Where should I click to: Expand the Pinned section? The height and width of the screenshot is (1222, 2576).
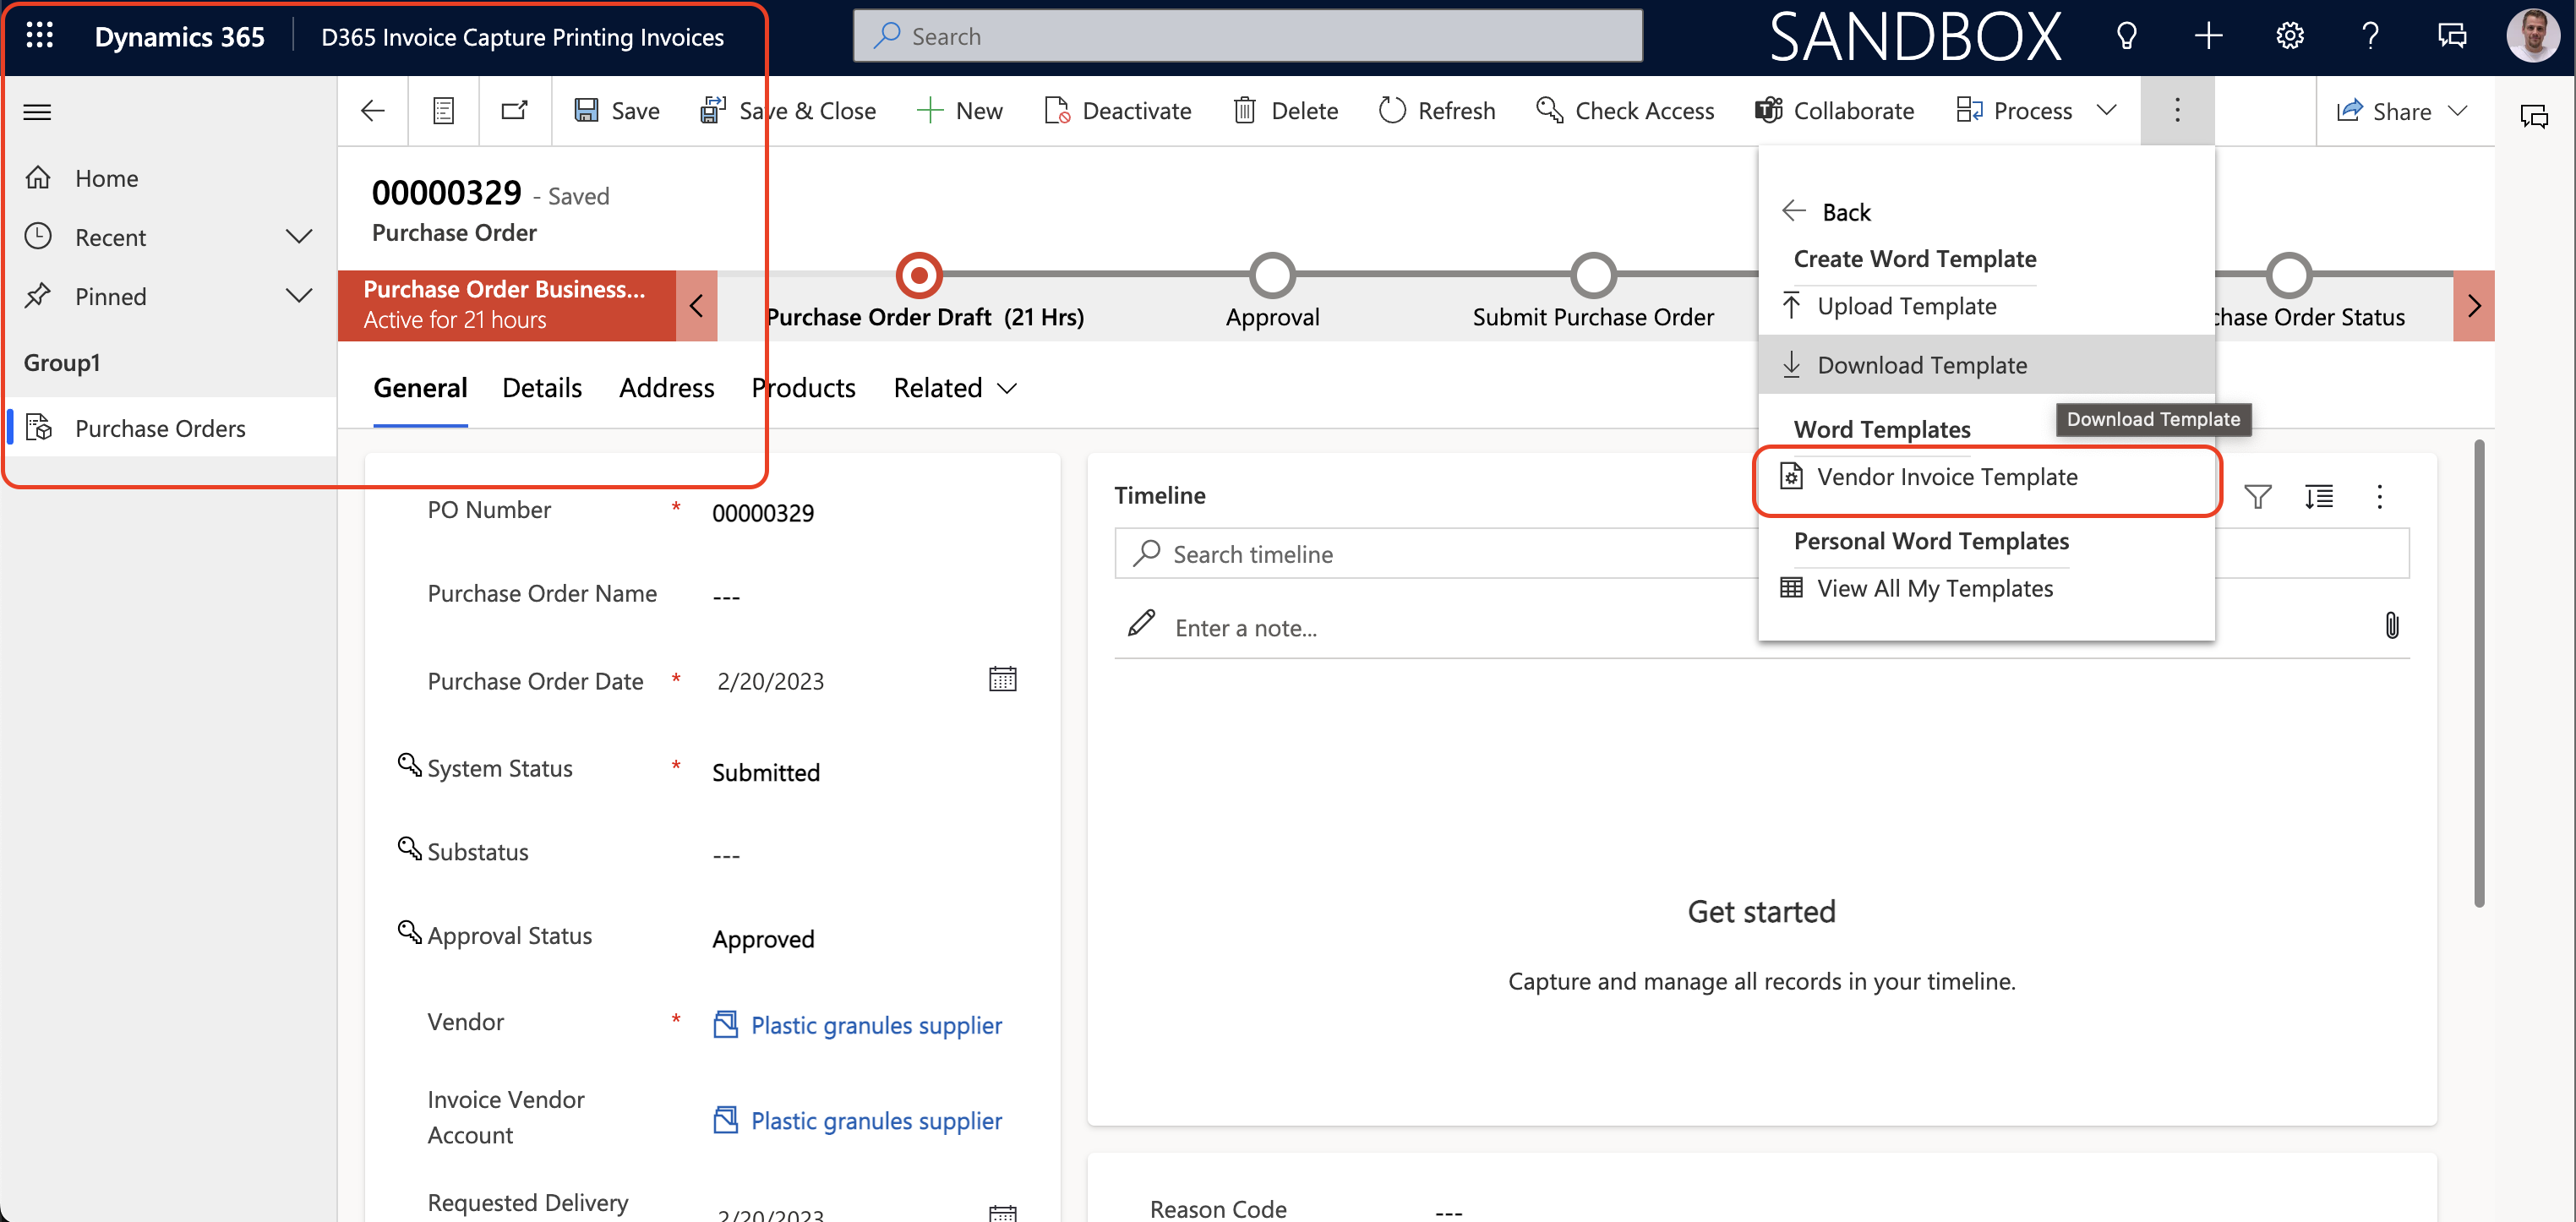299,296
